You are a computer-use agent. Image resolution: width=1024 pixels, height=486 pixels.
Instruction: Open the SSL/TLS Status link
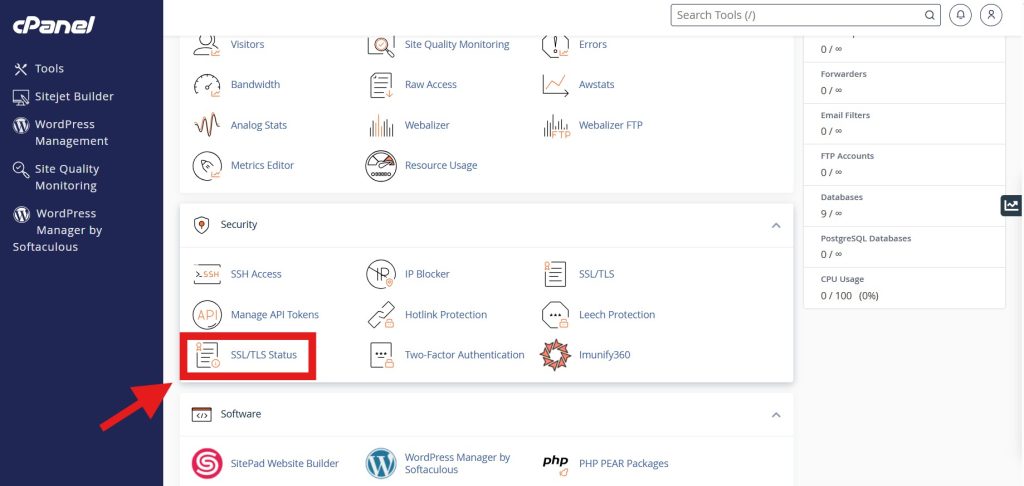pyautogui.click(x=263, y=355)
